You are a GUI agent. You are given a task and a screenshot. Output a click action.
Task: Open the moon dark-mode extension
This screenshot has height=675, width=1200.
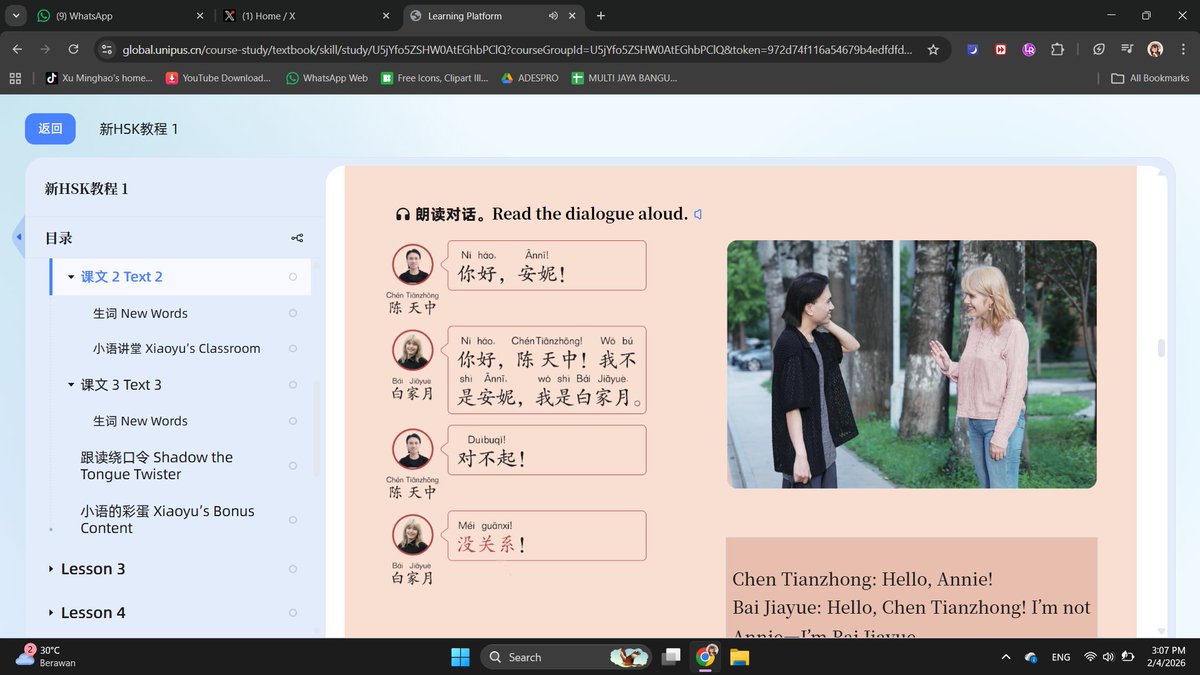pos(972,49)
